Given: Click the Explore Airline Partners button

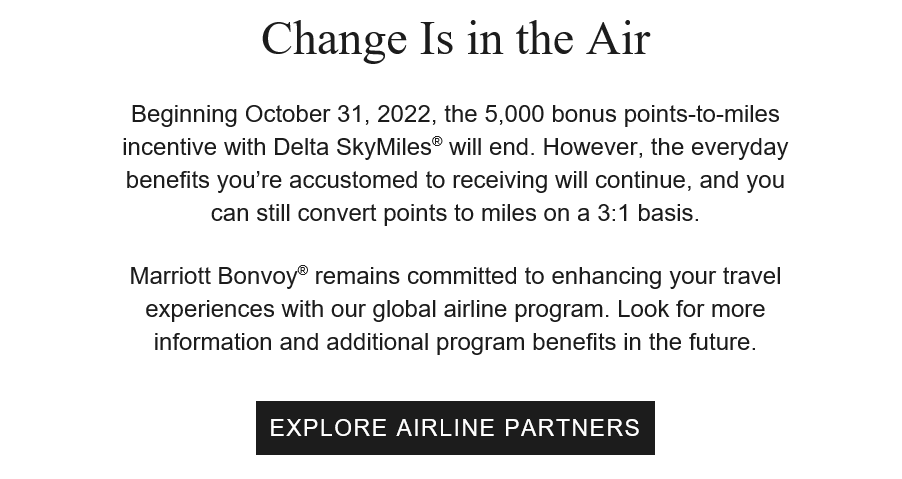Looking at the screenshot, I should [x=455, y=428].
